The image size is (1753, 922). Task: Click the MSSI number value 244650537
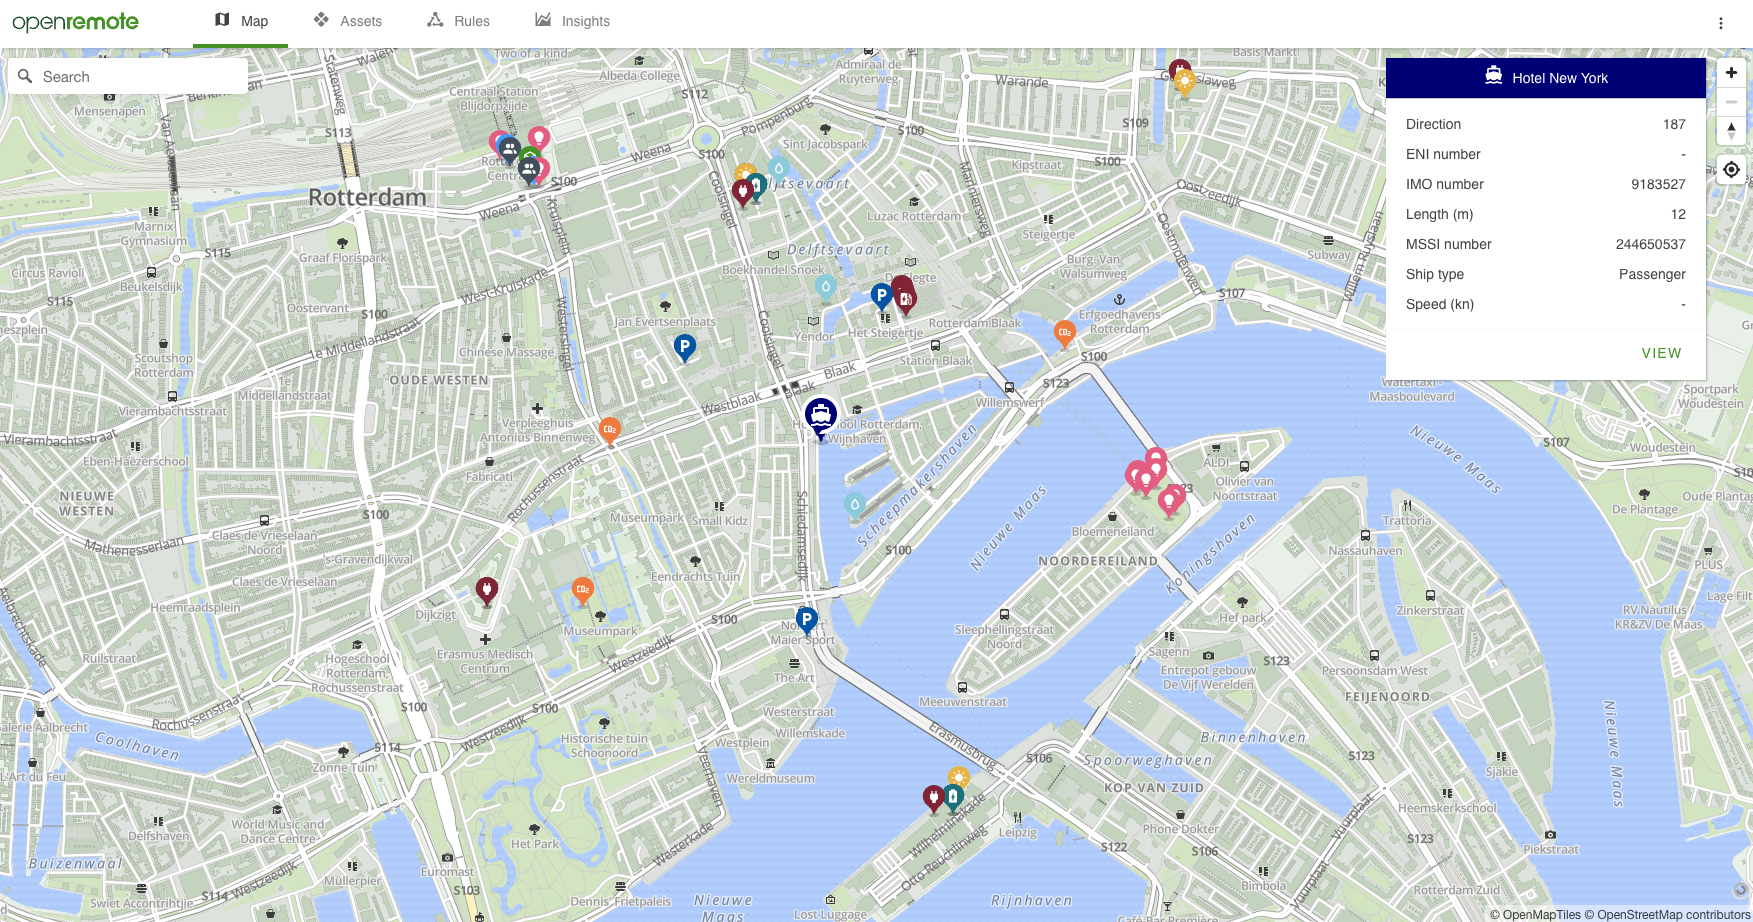[1651, 244]
